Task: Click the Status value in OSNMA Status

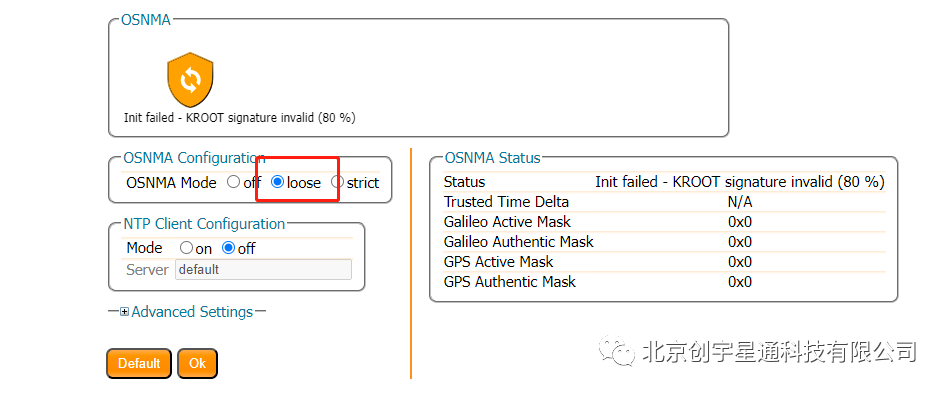Action: point(740,182)
